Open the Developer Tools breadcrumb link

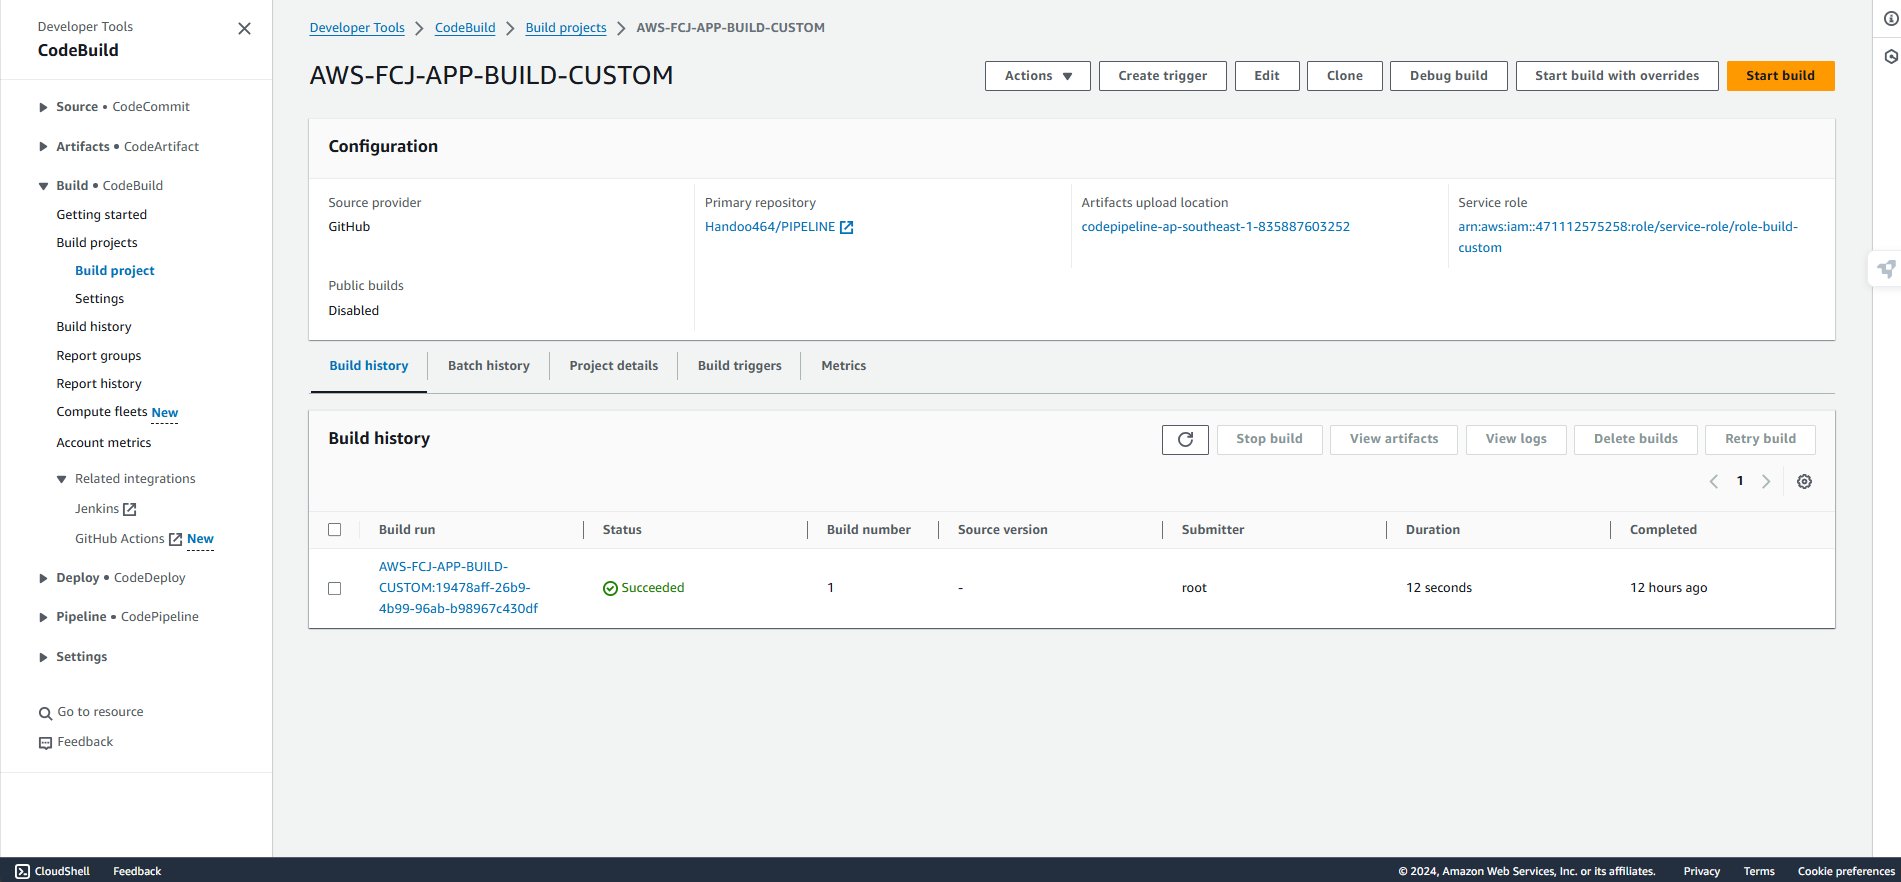coord(357,28)
